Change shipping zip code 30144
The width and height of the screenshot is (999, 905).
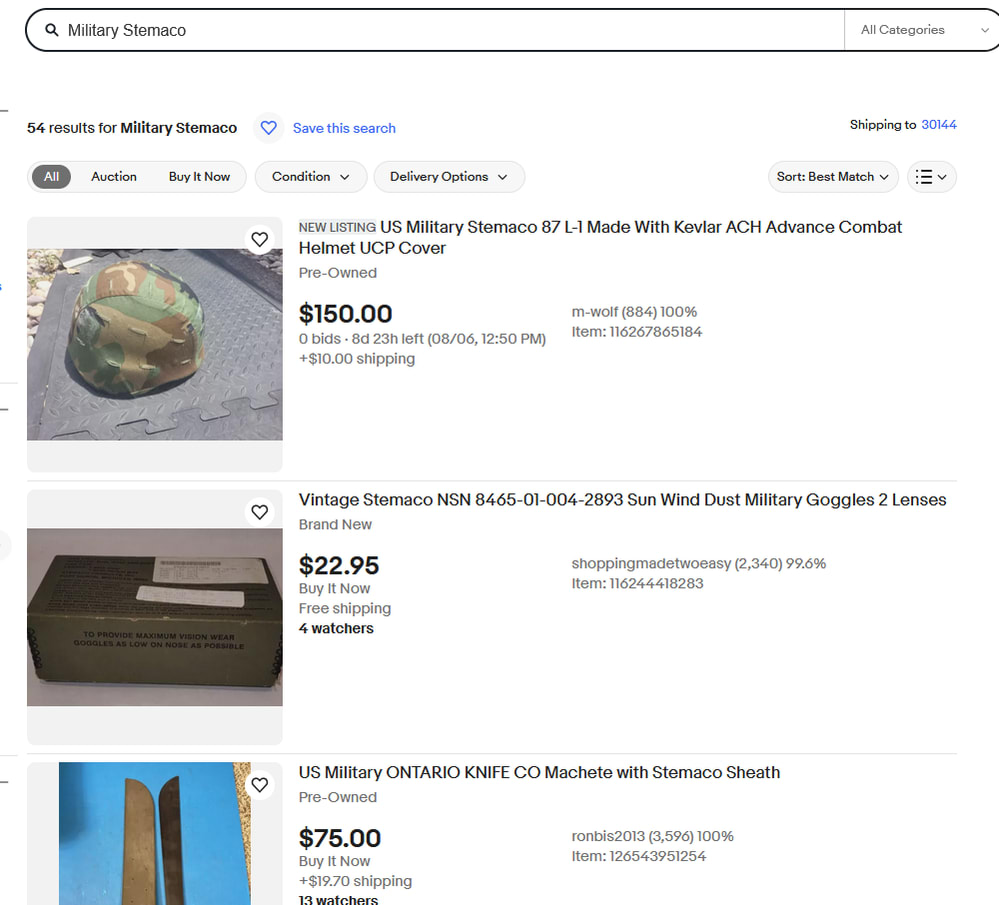click(x=938, y=124)
